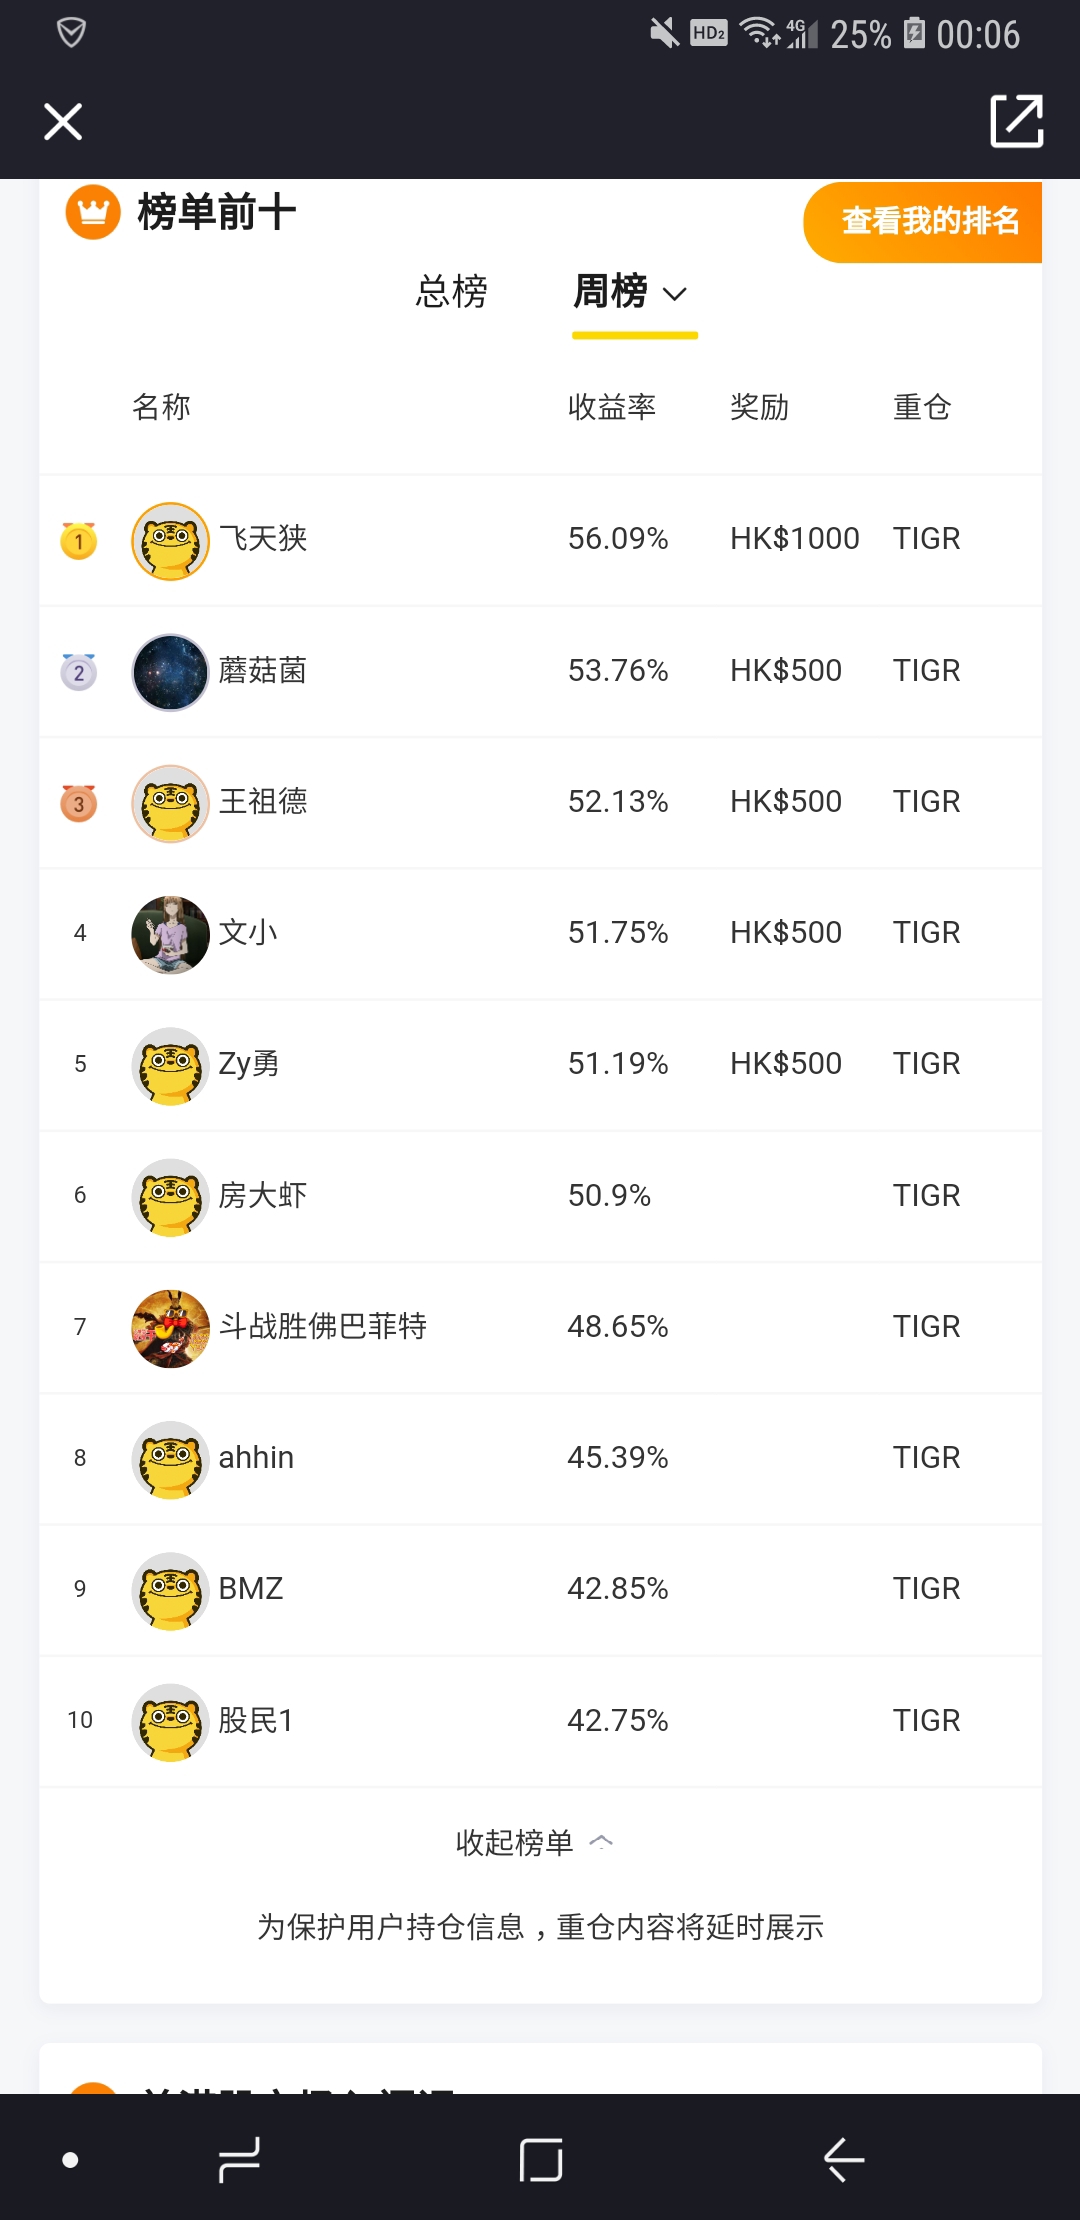This screenshot has height=2220, width=1080.
Task: Expand the 周榜 dropdown arrow
Action: 675,294
